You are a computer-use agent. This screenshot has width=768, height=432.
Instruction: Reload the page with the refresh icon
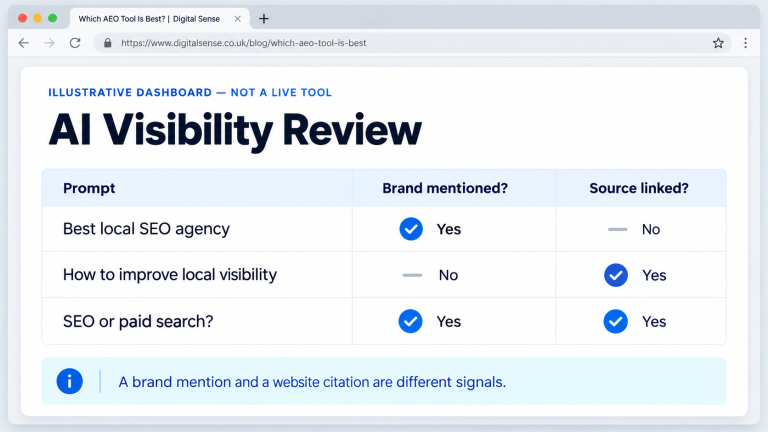pos(75,43)
